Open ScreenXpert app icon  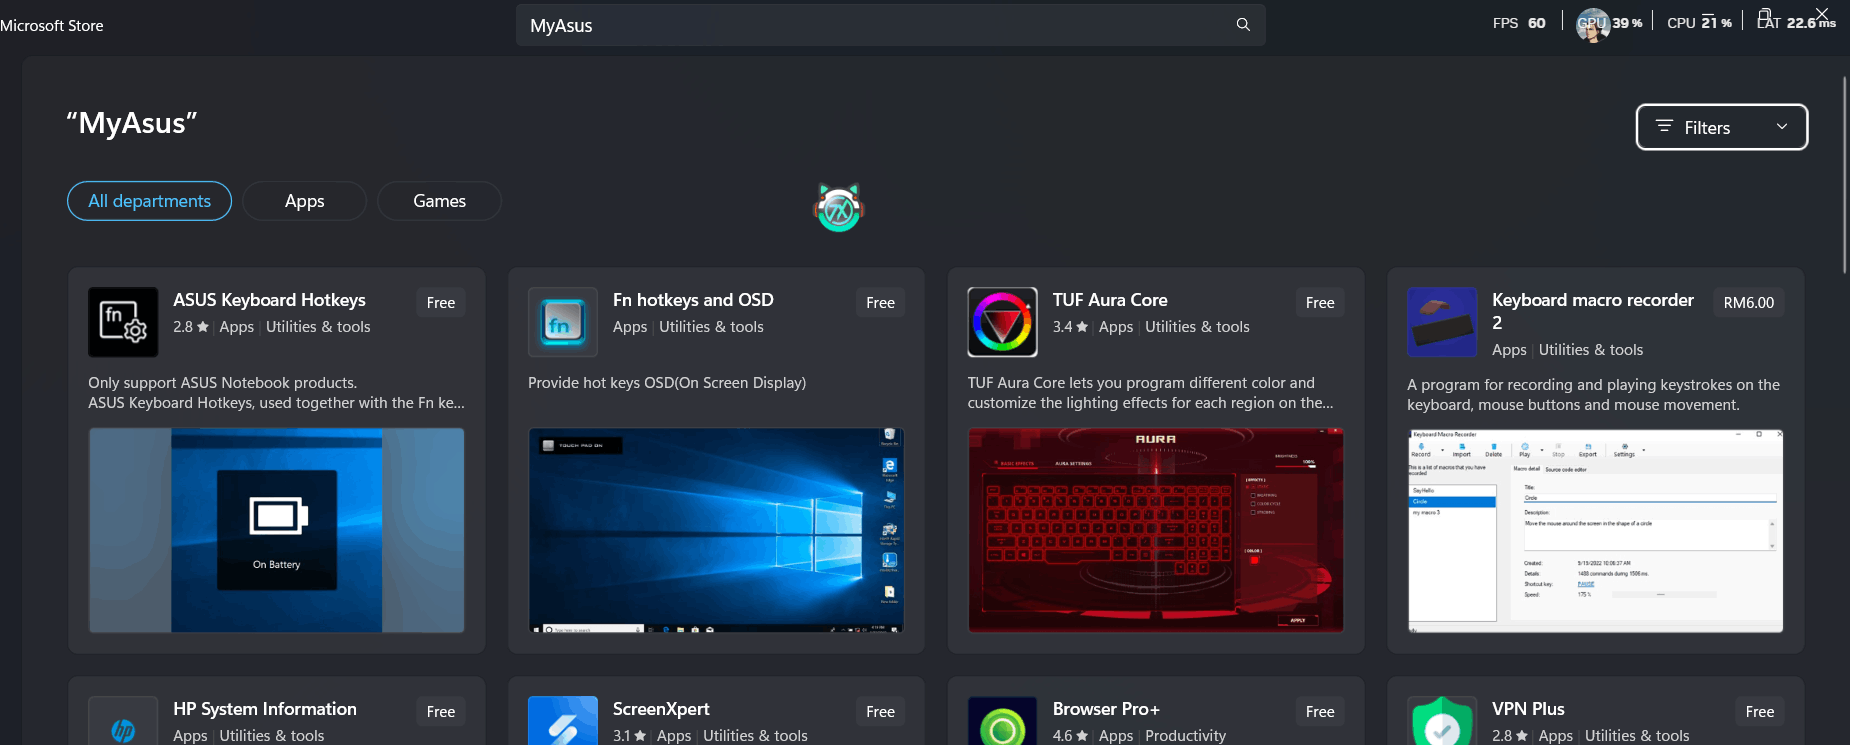click(563, 721)
